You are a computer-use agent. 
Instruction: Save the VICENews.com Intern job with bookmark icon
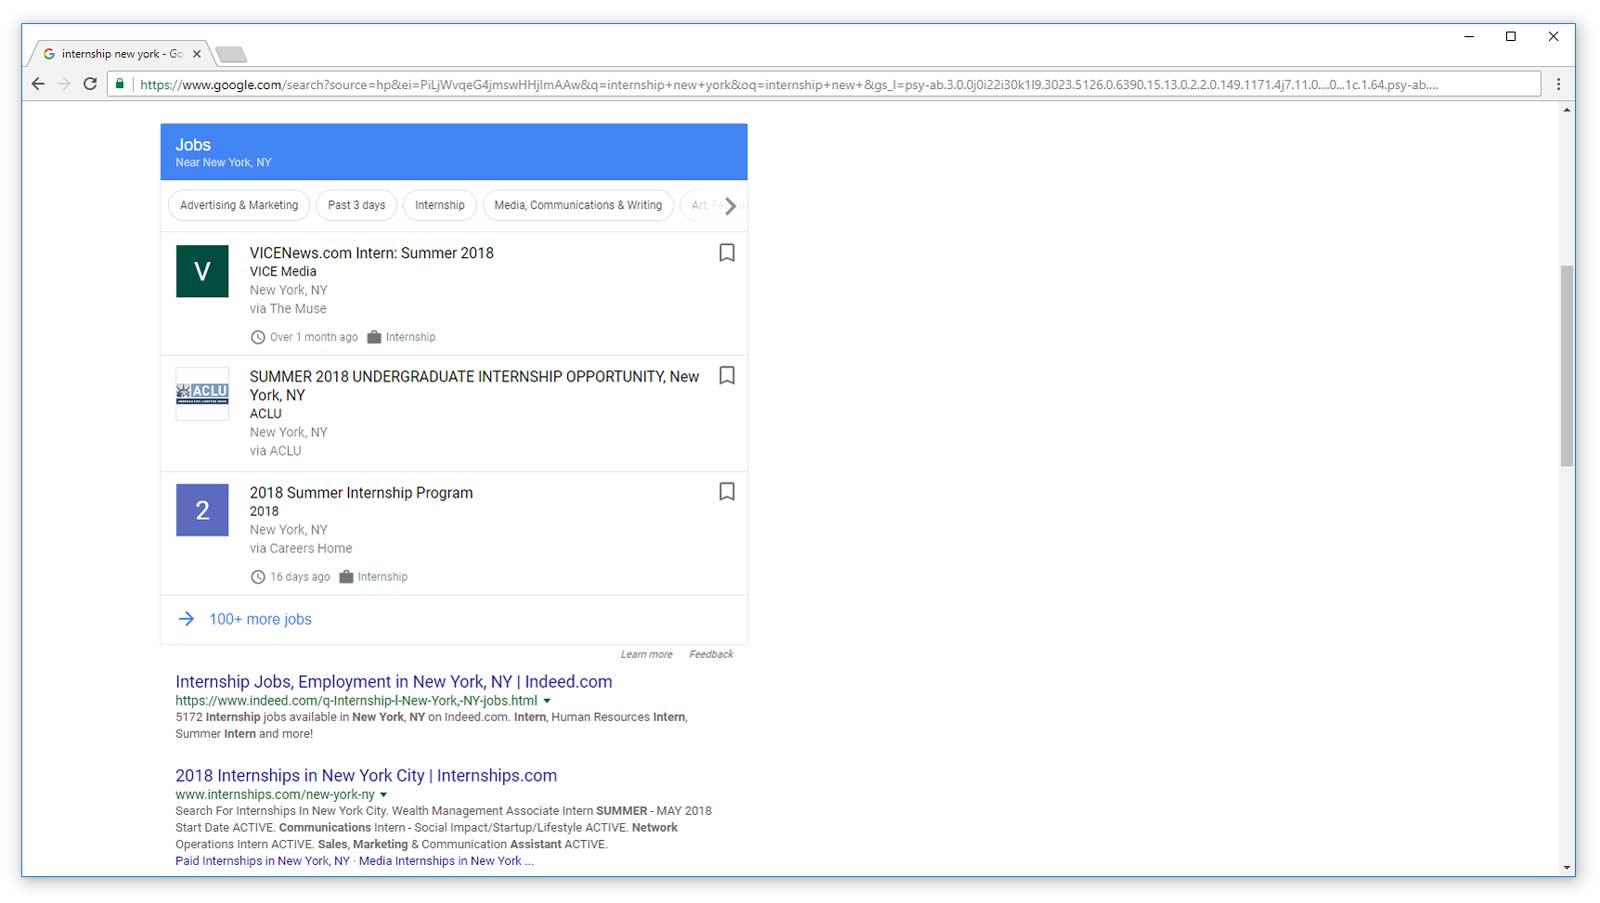coord(727,253)
